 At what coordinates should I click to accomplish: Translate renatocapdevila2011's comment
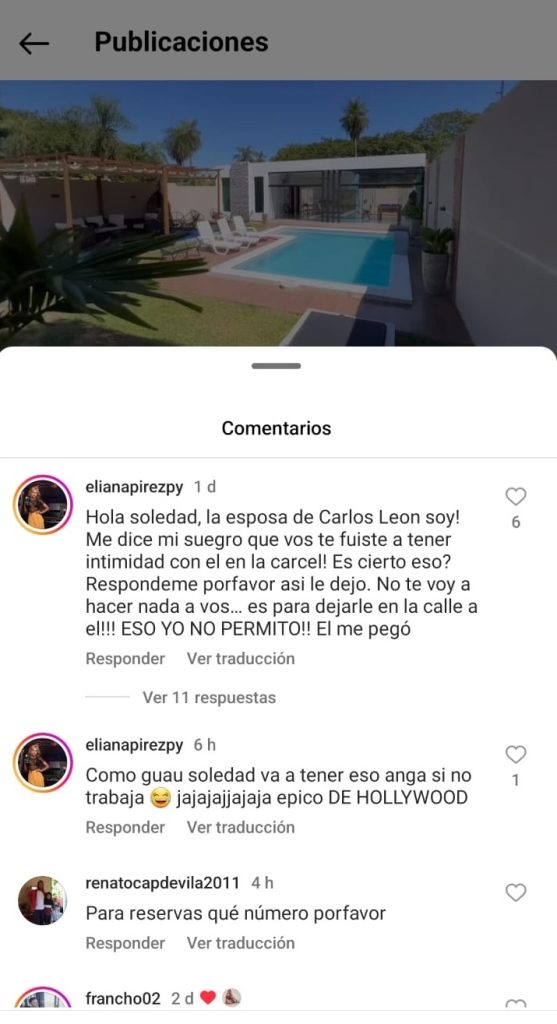coord(241,942)
